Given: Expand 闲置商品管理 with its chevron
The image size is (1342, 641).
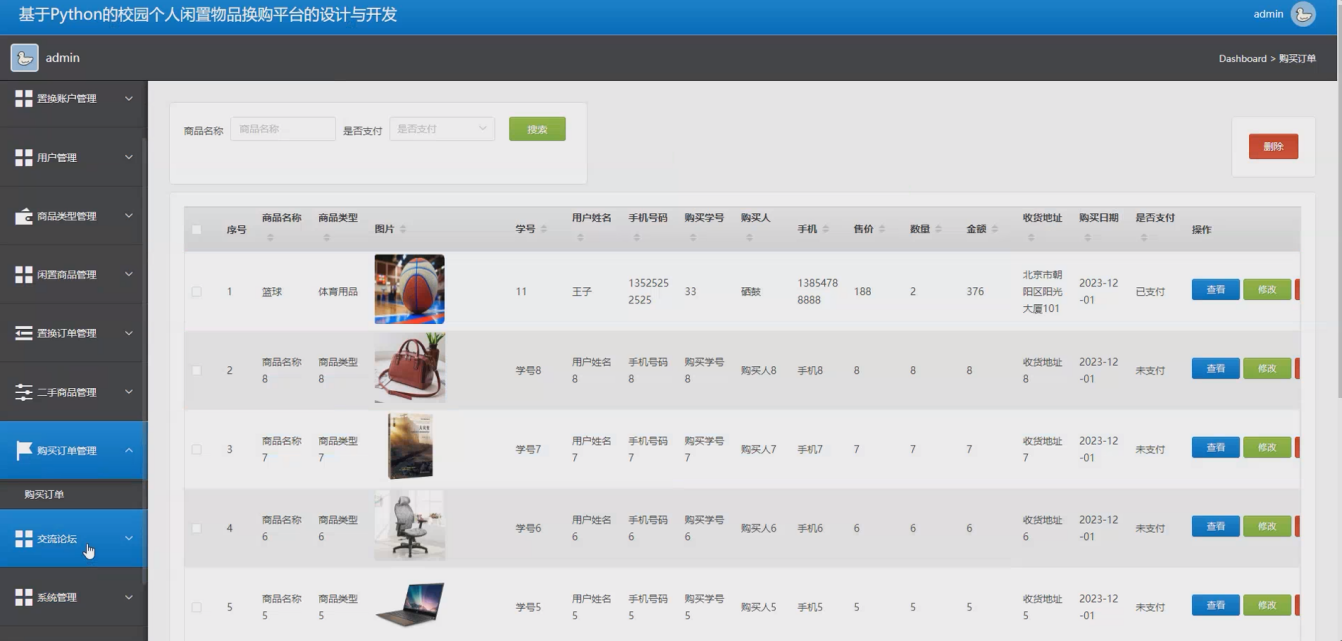Looking at the screenshot, I should (129, 274).
